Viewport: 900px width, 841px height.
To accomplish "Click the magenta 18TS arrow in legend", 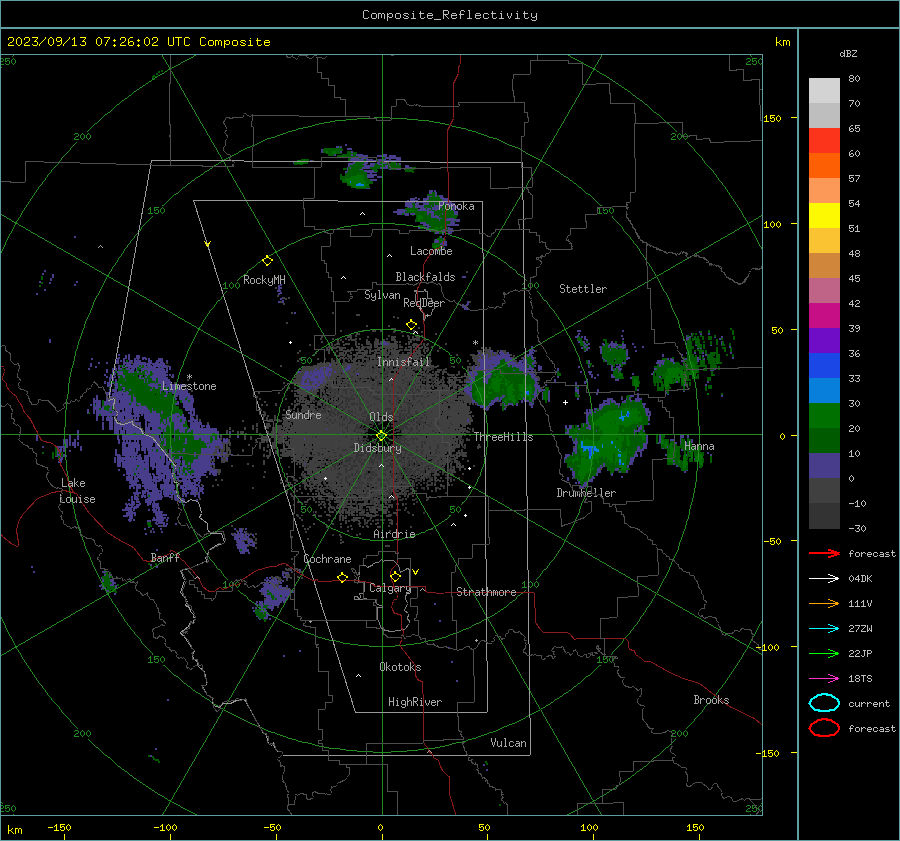I will pos(824,679).
